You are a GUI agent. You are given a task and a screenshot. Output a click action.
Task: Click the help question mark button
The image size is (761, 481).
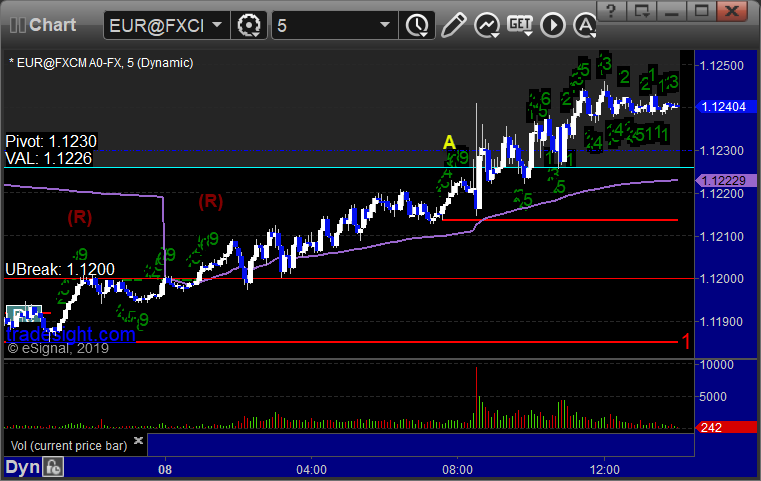[x=611, y=10]
